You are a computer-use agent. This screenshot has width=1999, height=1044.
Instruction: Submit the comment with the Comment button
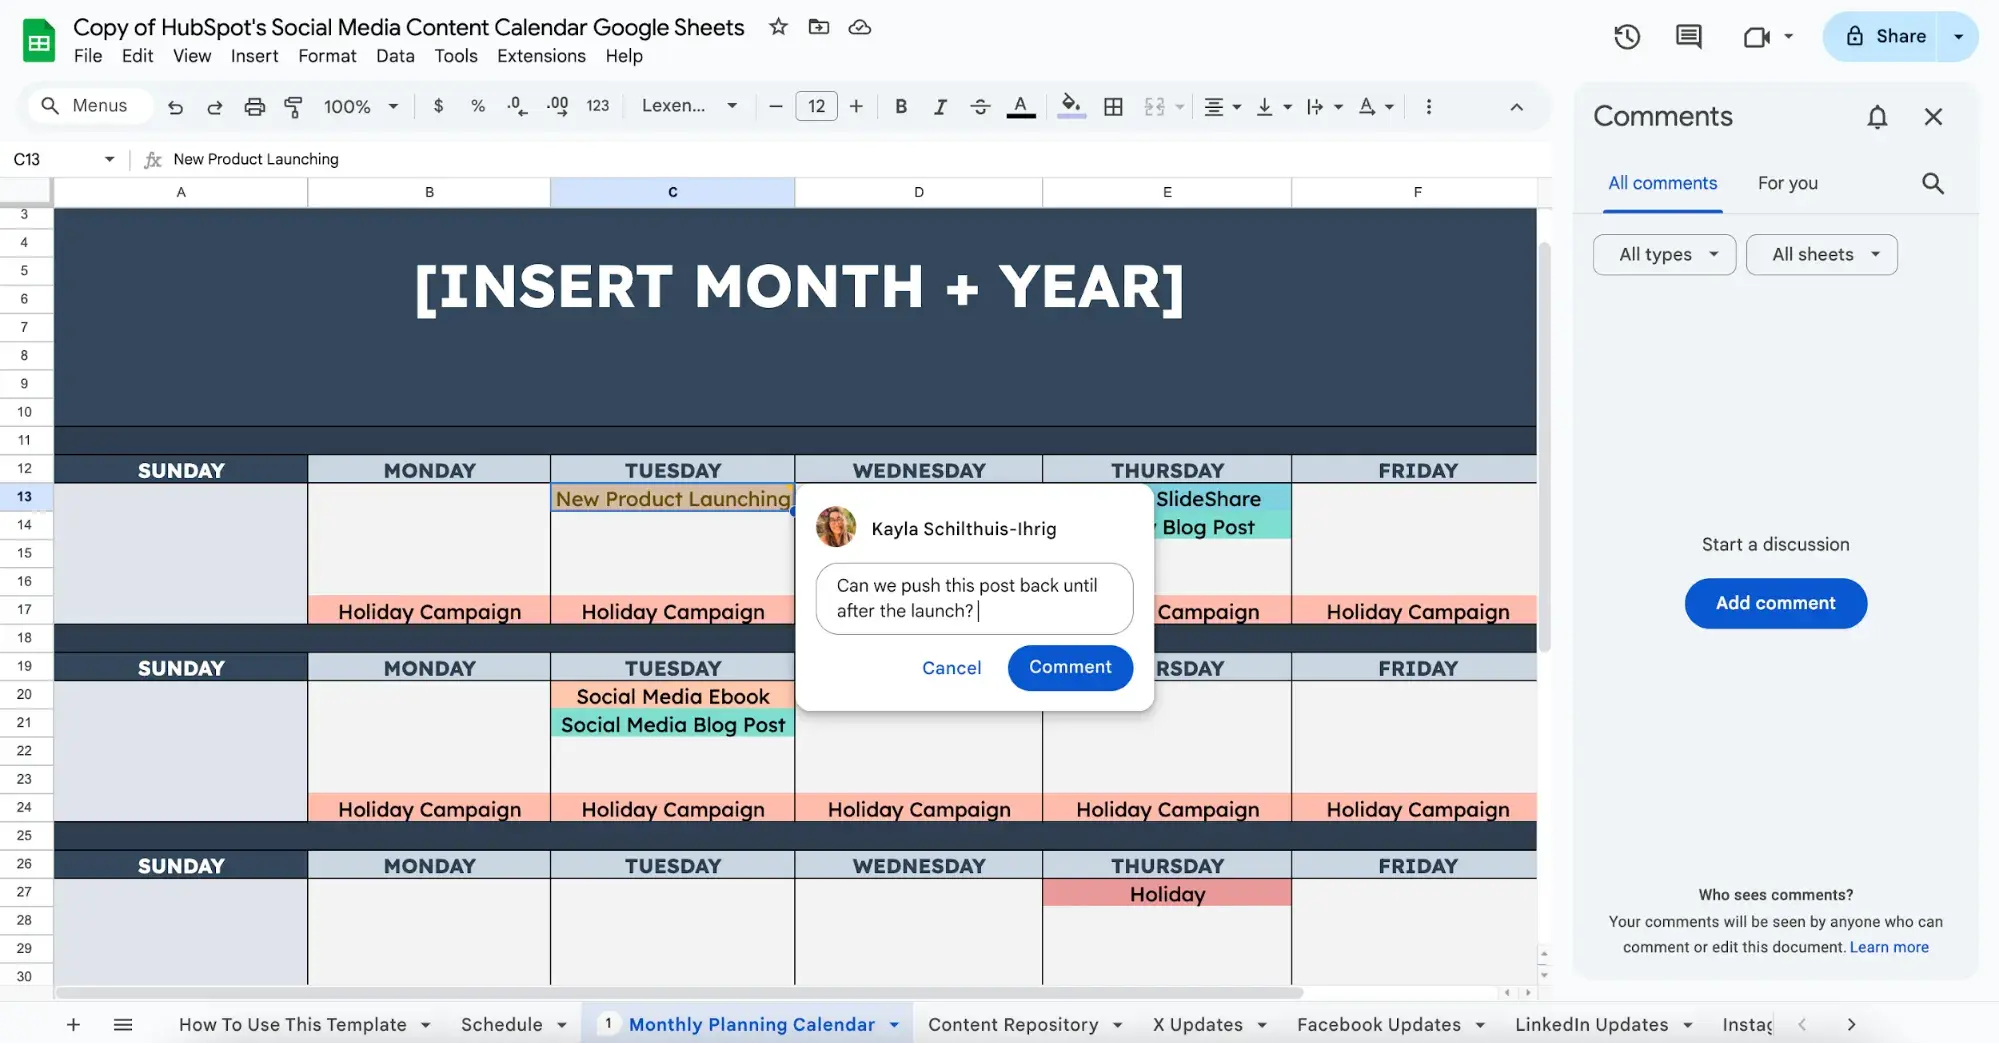click(x=1069, y=668)
